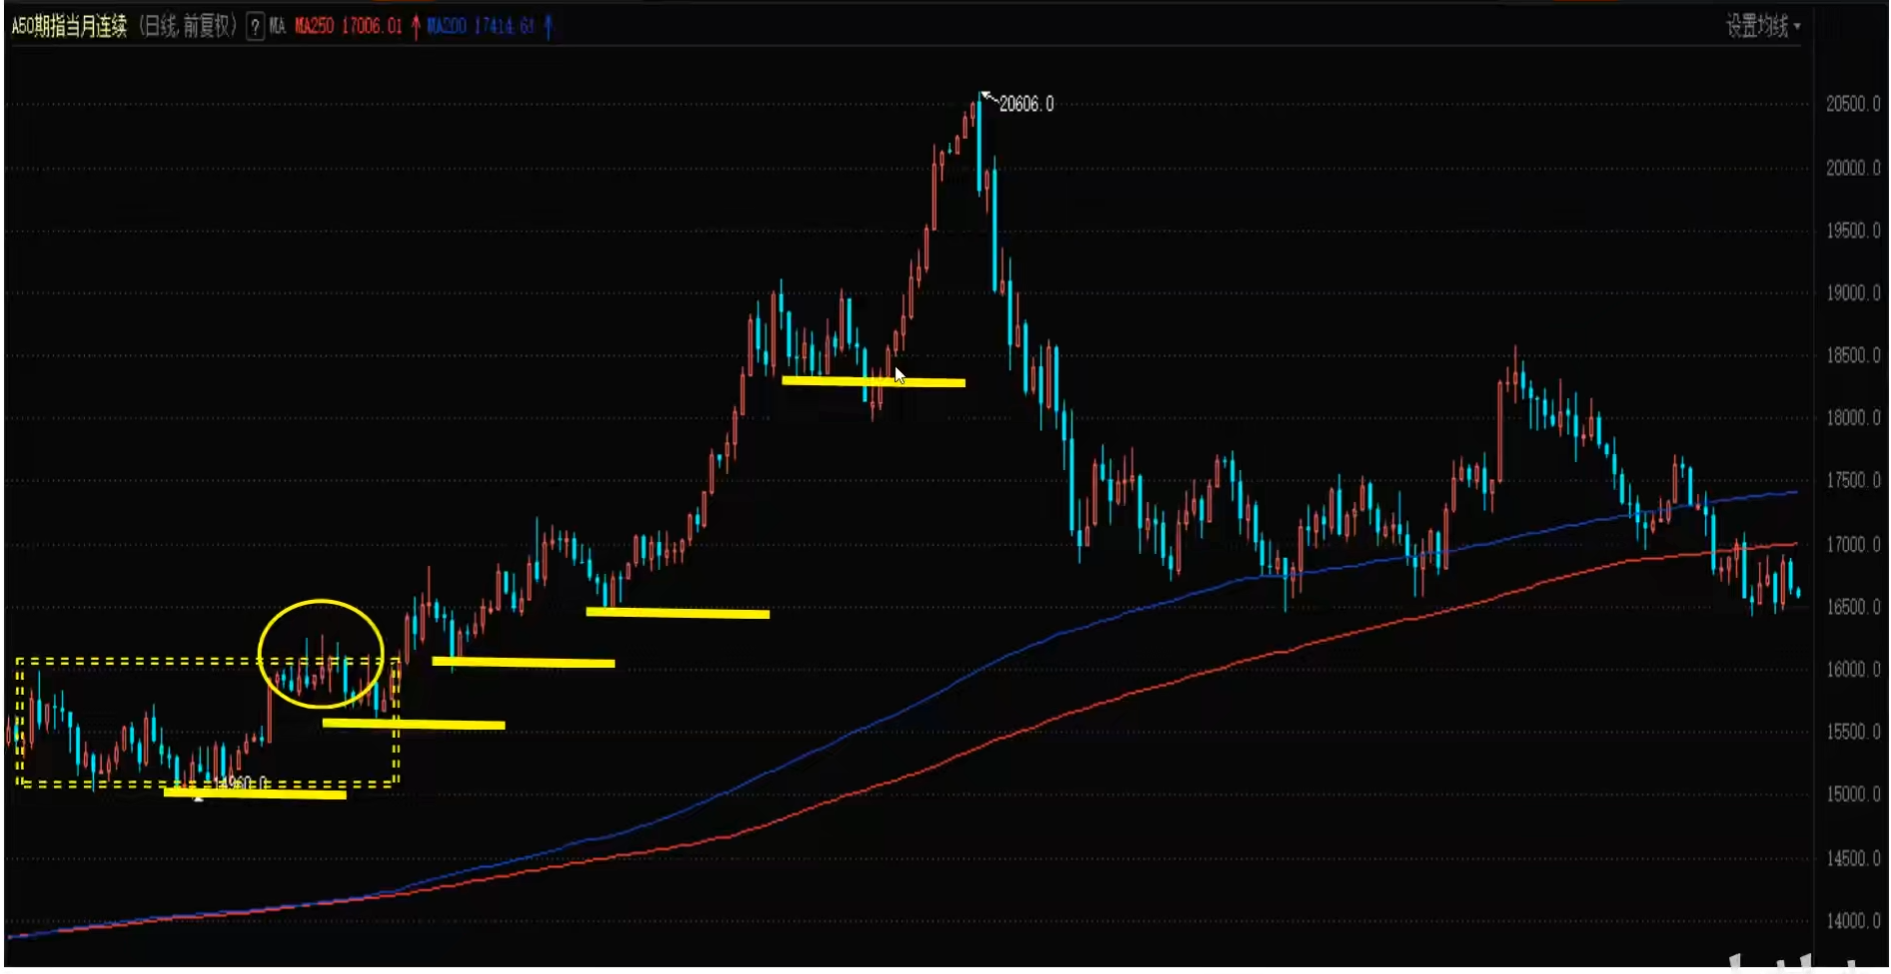
Task: Click the MA250 17006.01 indicator value
Action: [348, 27]
